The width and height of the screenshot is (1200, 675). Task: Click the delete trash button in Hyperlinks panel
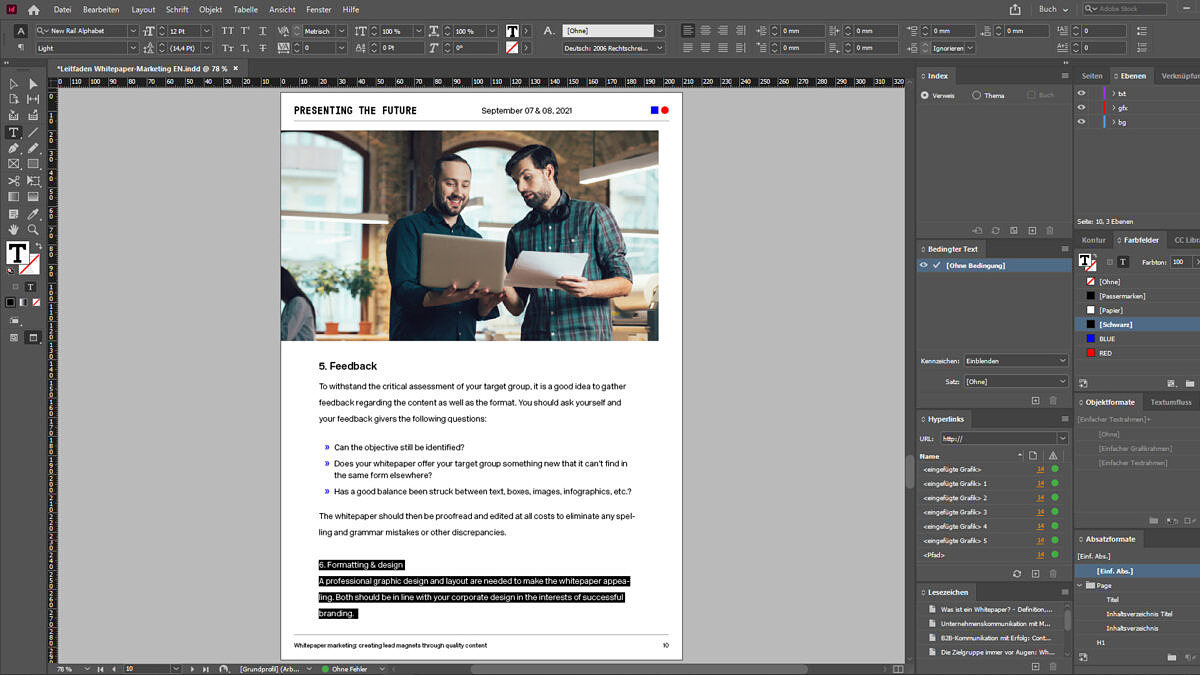[1051, 573]
